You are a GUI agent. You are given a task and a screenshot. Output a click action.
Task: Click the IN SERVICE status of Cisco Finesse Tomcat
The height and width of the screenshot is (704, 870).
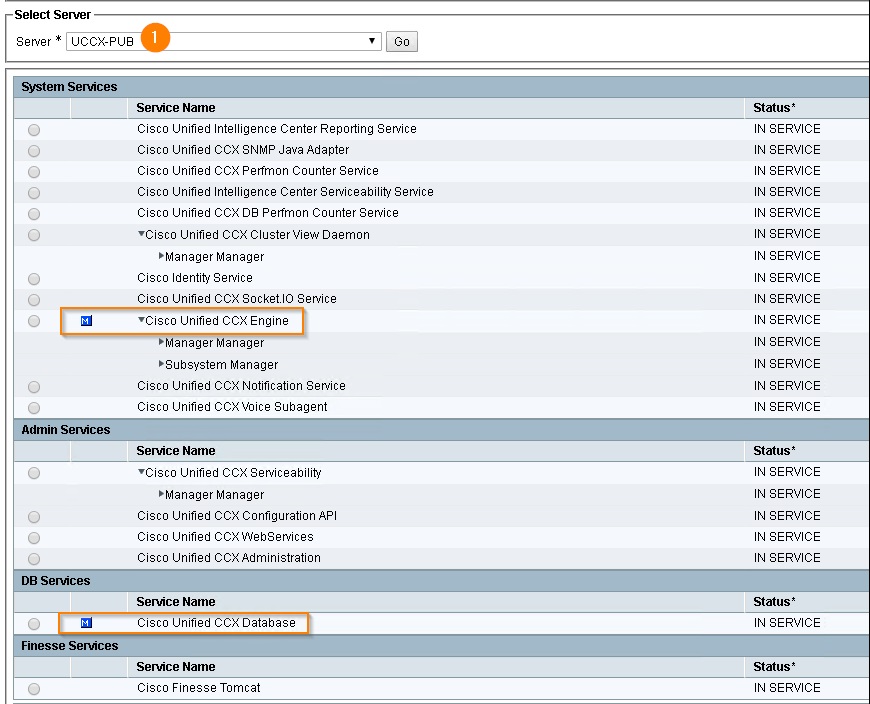pos(787,688)
